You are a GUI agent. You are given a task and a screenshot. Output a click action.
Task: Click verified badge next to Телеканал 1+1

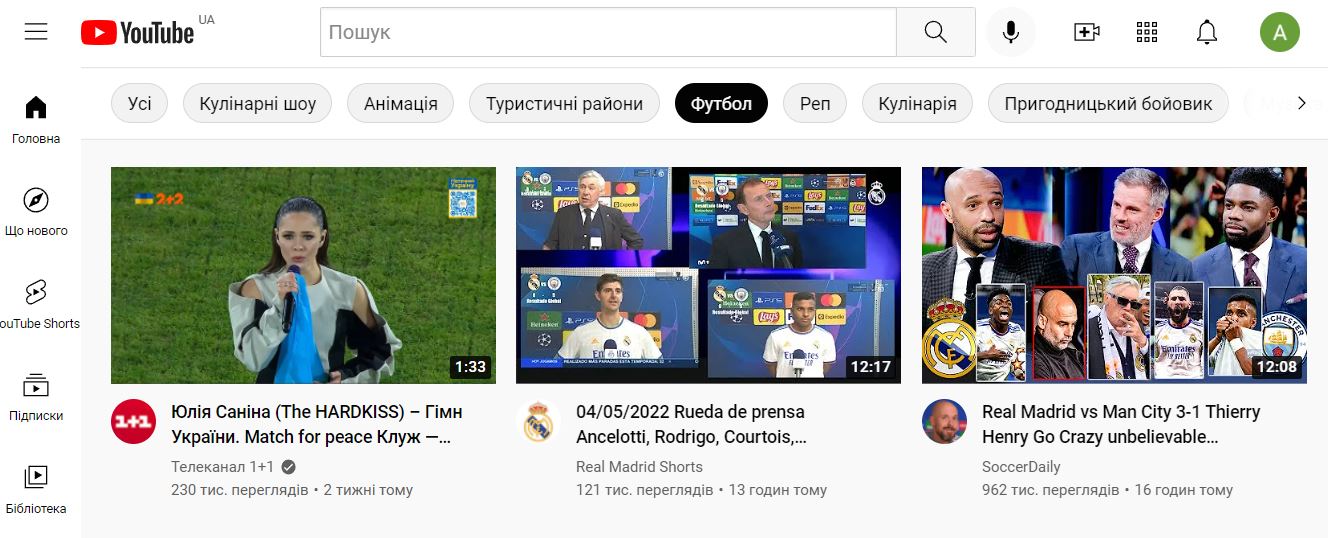tap(288, 467)
